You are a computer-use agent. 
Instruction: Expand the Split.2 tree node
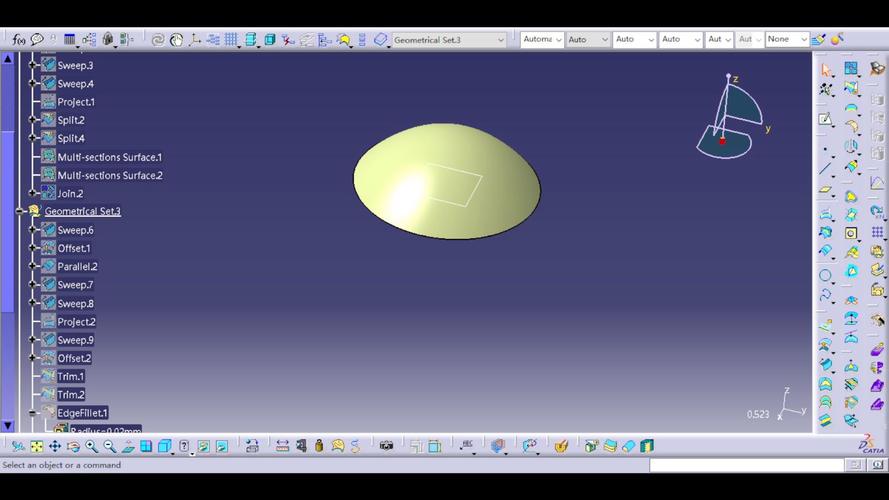(x=32, y=120)
